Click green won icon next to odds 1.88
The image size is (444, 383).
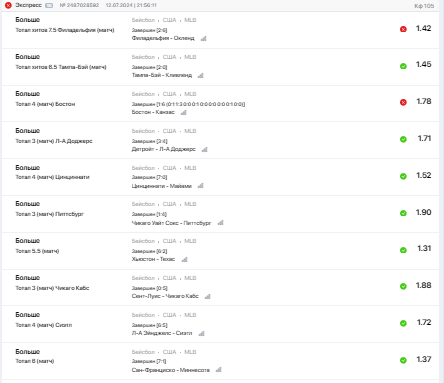pyautogui.click(x=403, y=286)
